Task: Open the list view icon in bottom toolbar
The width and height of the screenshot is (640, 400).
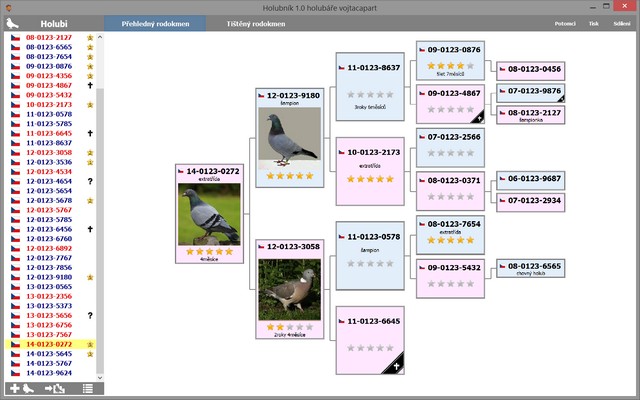Action: pos(87,388)
